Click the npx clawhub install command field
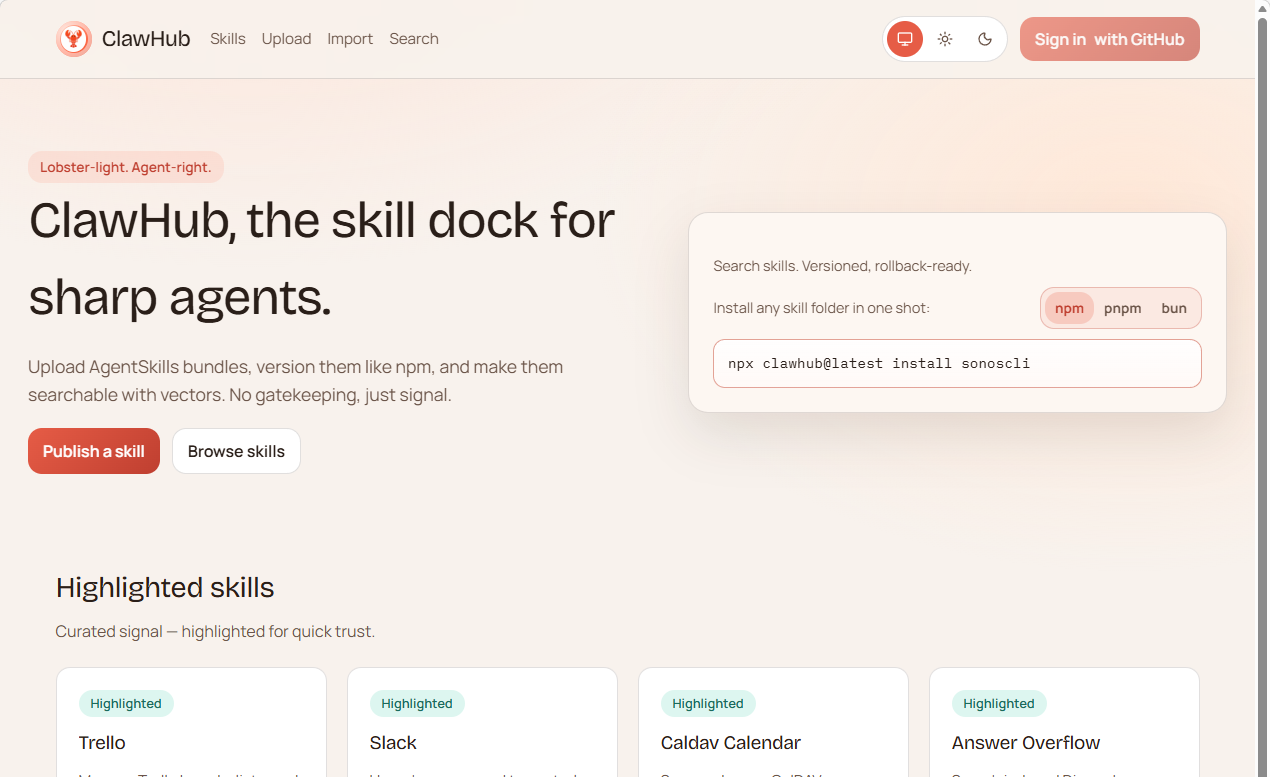This screenshot has width=1270, height=777. point(957,363)
